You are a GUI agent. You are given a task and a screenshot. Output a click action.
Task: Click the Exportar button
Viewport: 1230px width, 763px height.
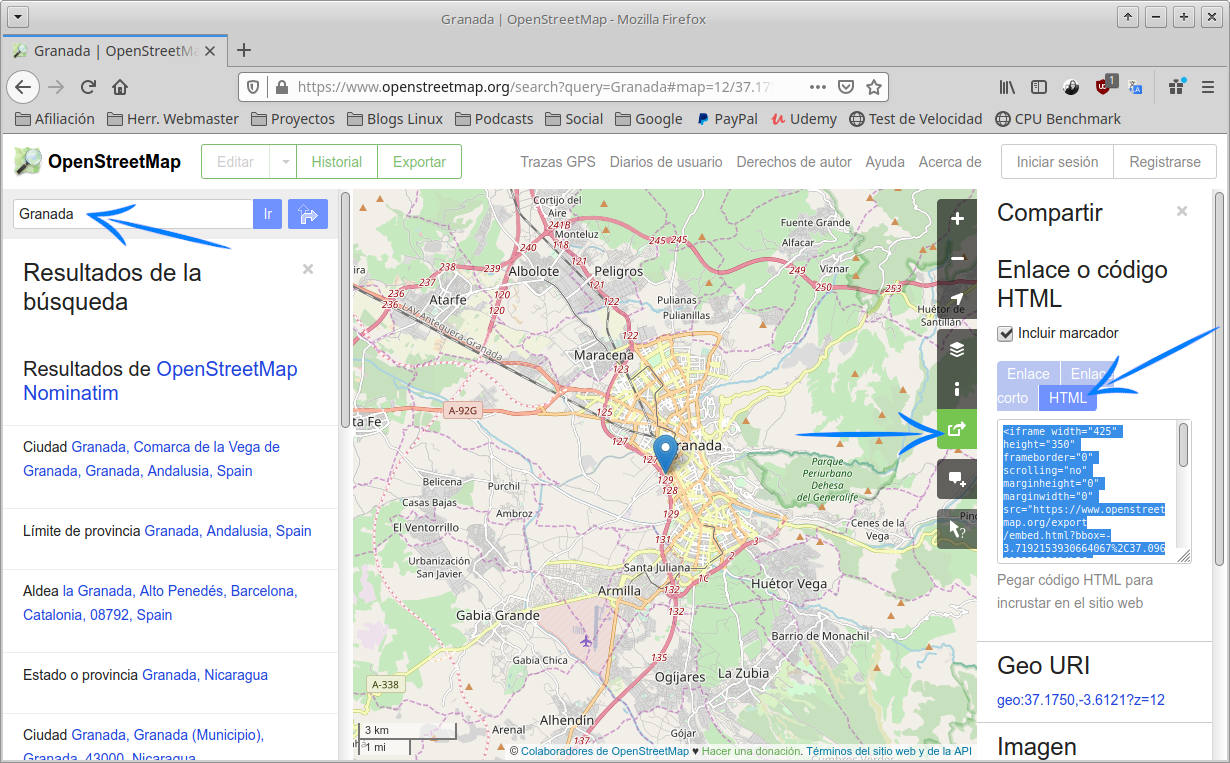(x=419, y=162)
